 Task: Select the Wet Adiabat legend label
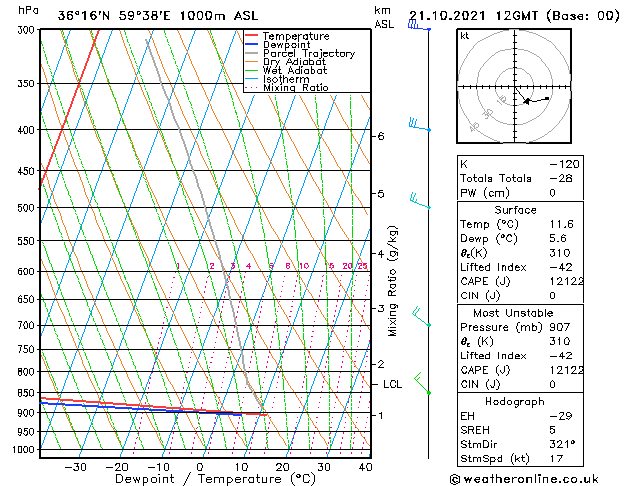coord(295,70)
